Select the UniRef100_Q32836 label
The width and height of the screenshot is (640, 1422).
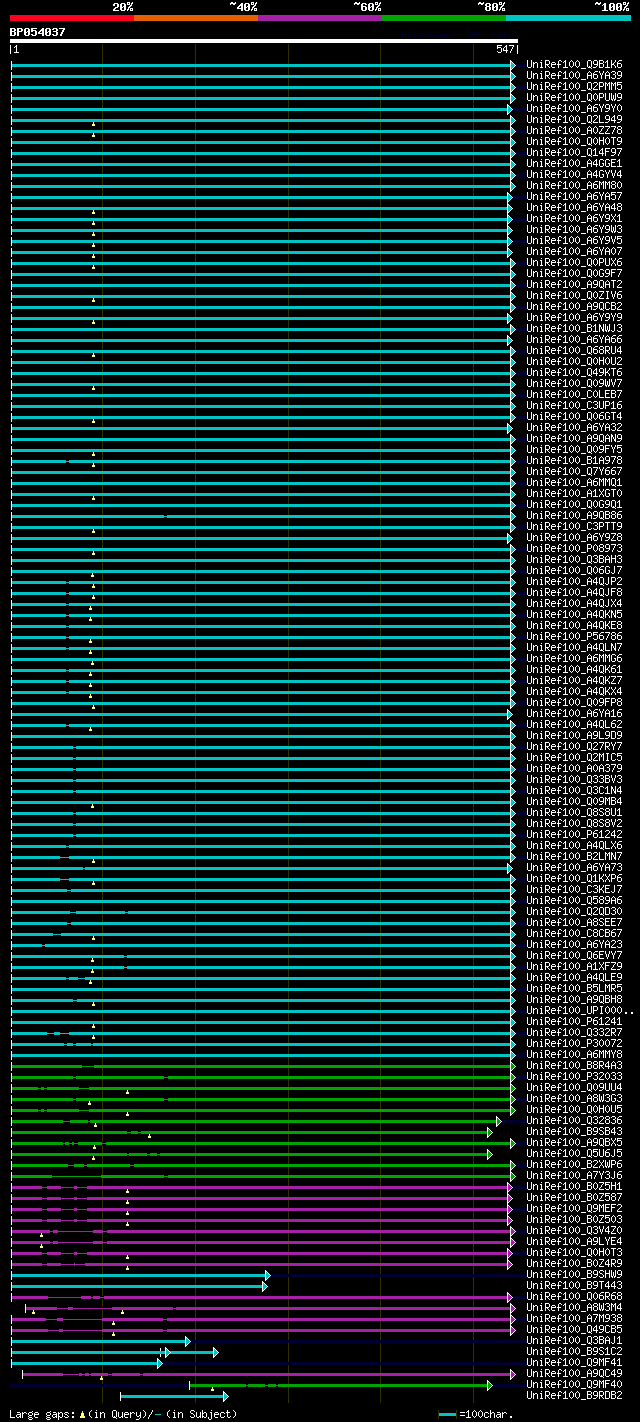[x=574, y=1120]
